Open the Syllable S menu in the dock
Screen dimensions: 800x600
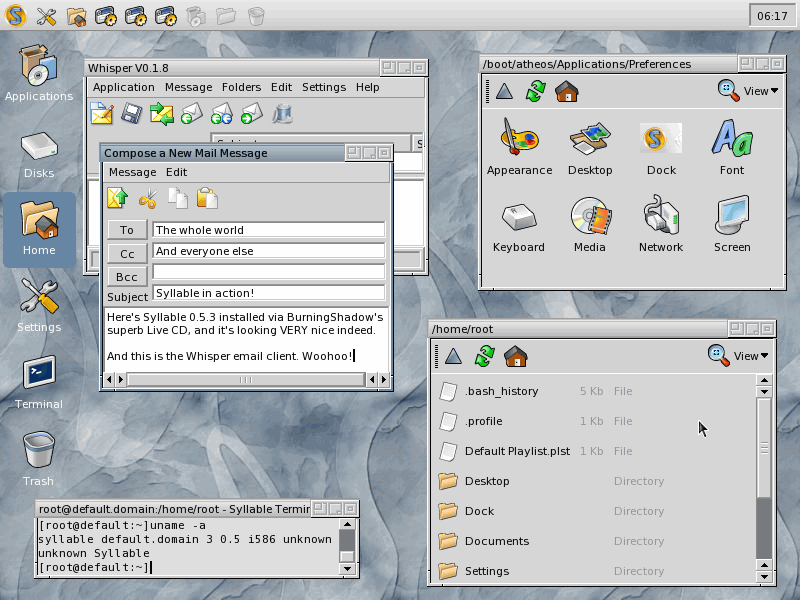[x=15, y=16]
